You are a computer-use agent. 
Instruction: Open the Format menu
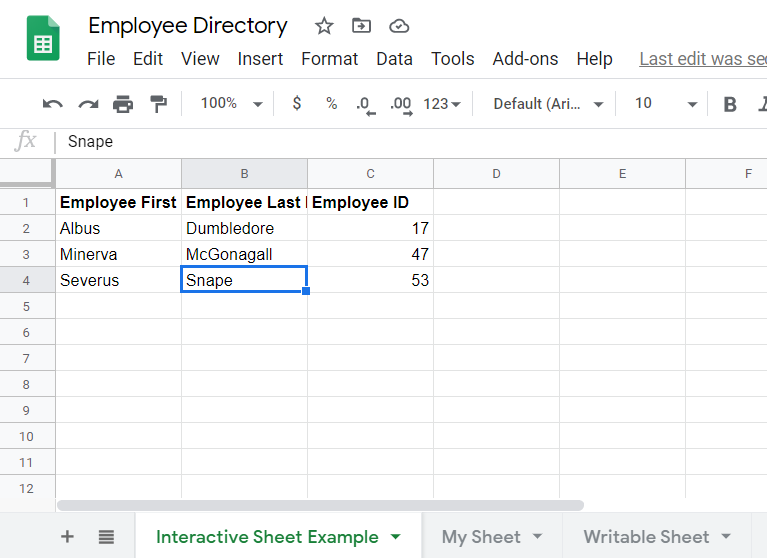329,59
